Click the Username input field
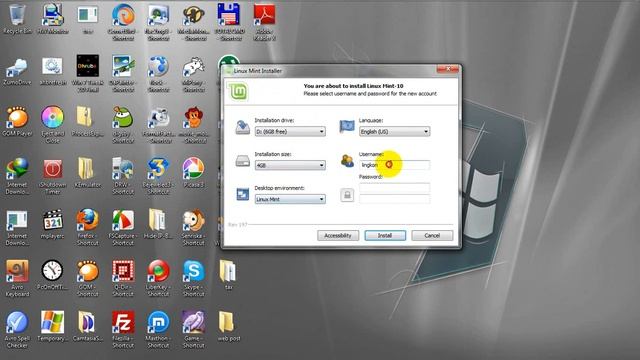Screen dimensions: 640x360 click(394, 165)
